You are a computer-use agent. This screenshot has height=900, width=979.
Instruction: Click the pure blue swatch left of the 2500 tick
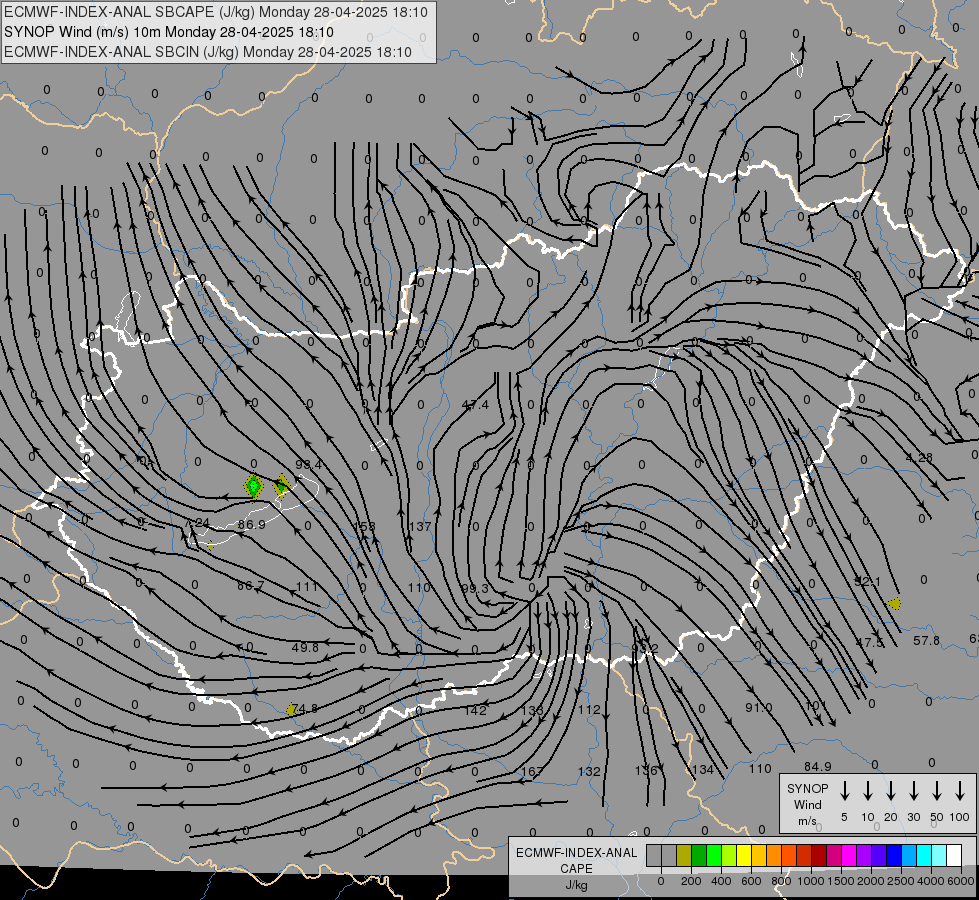pyautogui.click(x=894, y=856)
